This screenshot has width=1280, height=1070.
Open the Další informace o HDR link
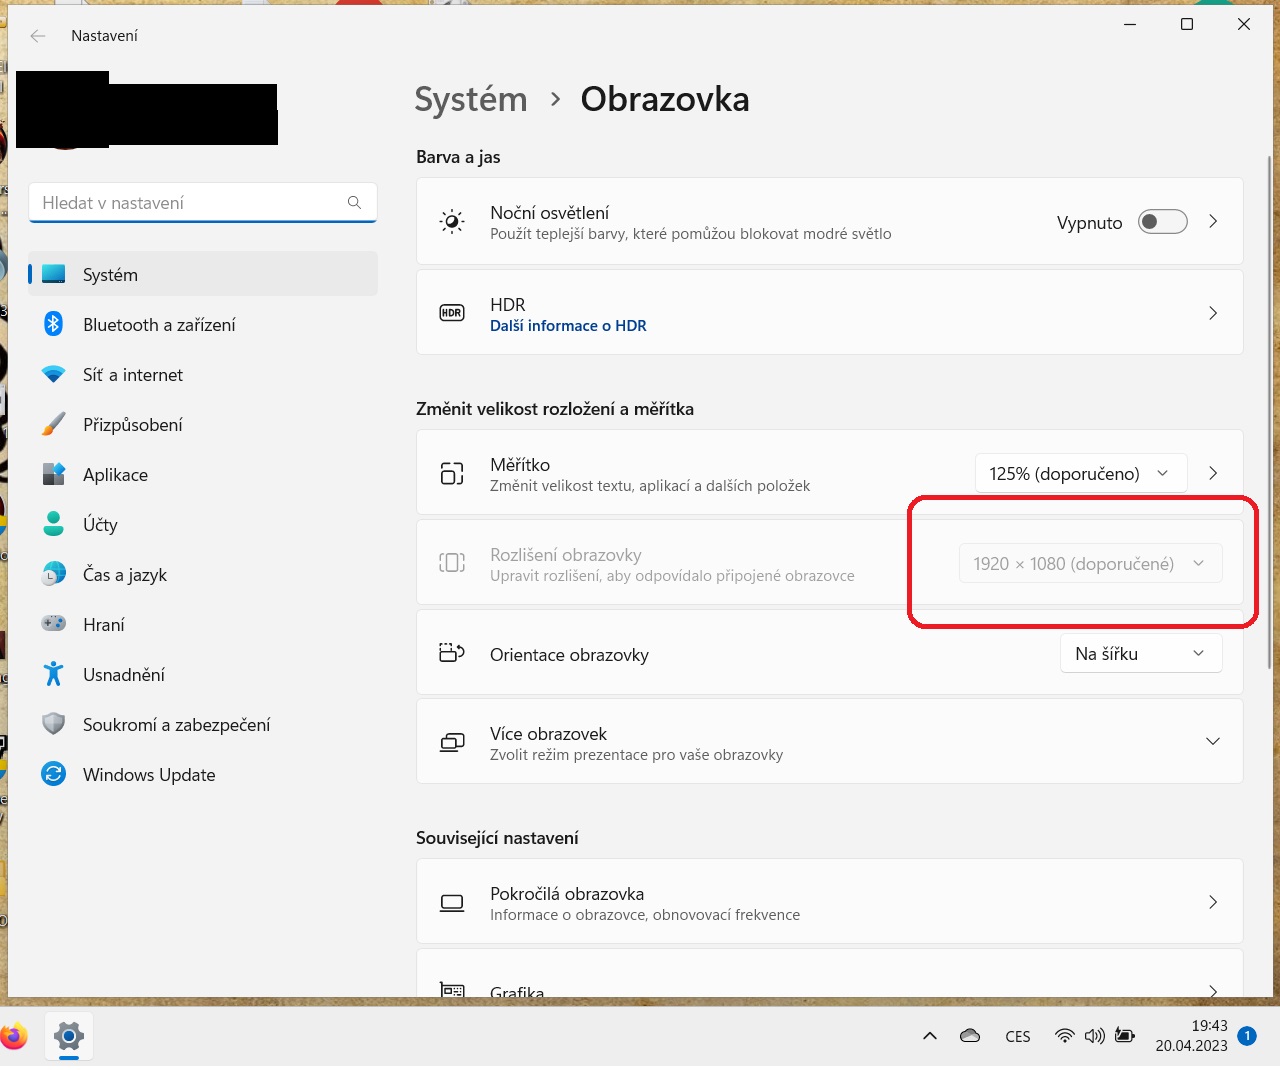click(x=568, y=326)
